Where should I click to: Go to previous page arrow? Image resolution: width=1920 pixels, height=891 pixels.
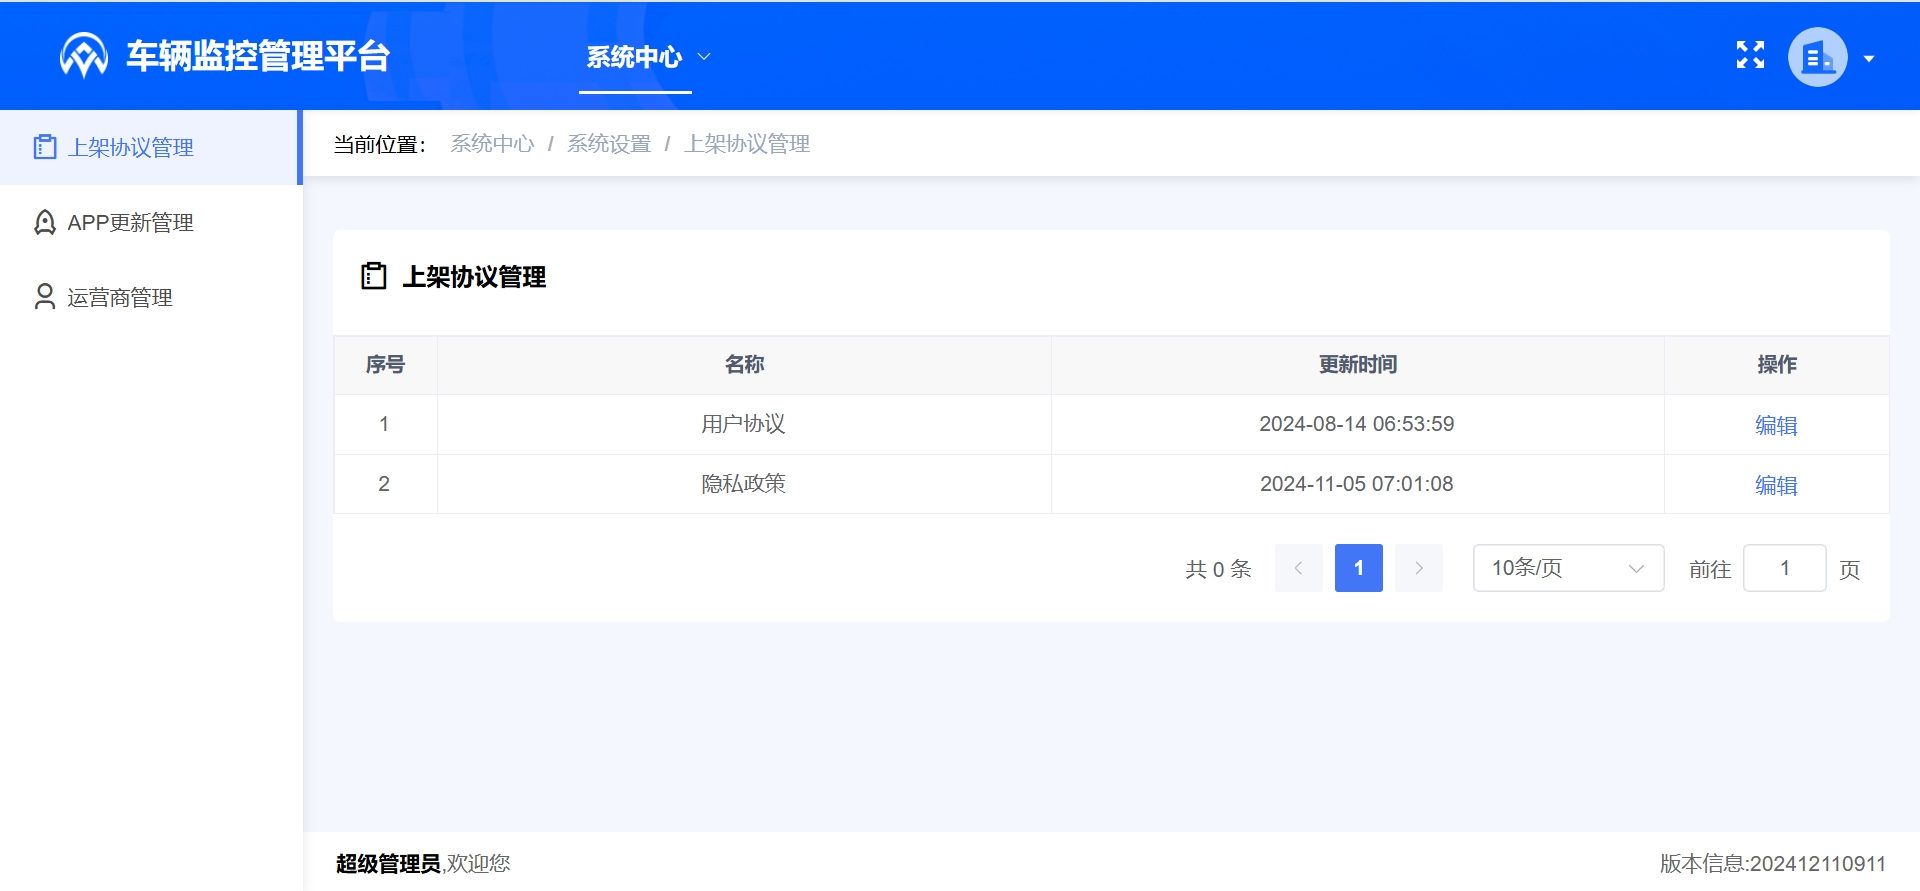(1299, 568)
